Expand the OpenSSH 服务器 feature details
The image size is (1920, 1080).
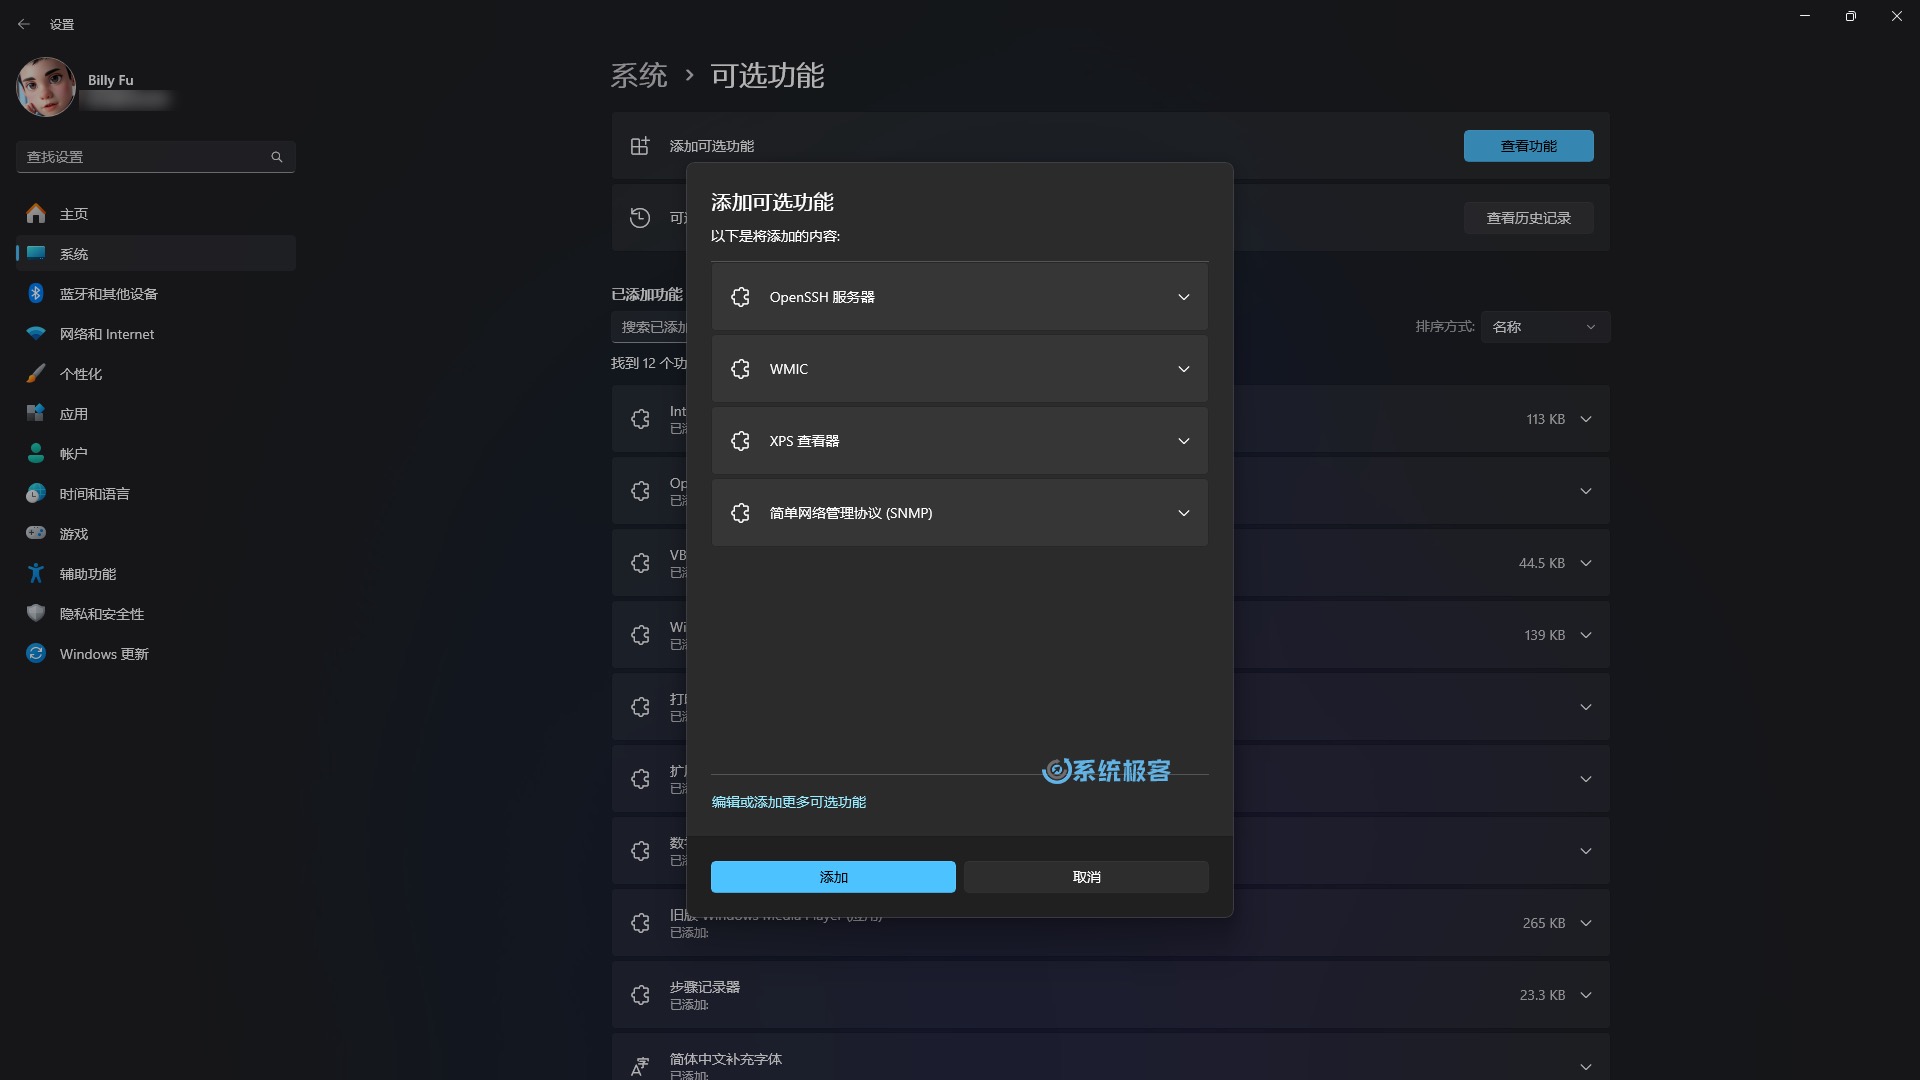tap(1183, 295)
